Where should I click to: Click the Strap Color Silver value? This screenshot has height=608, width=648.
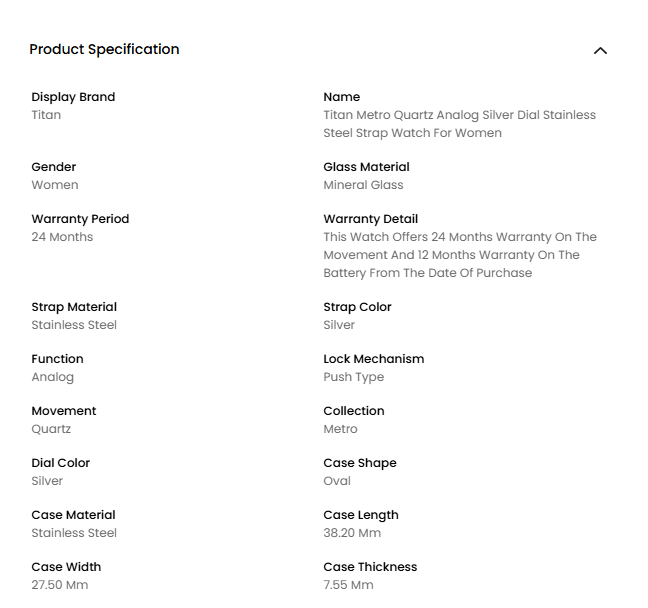tap(339, 325)
